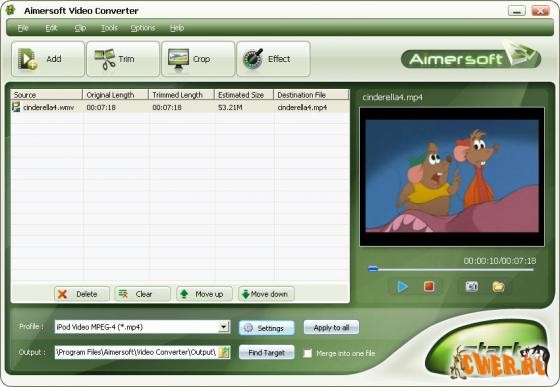Screen dimensions: 560x387
Task: Open the Options menu
Action: (143, 28)
